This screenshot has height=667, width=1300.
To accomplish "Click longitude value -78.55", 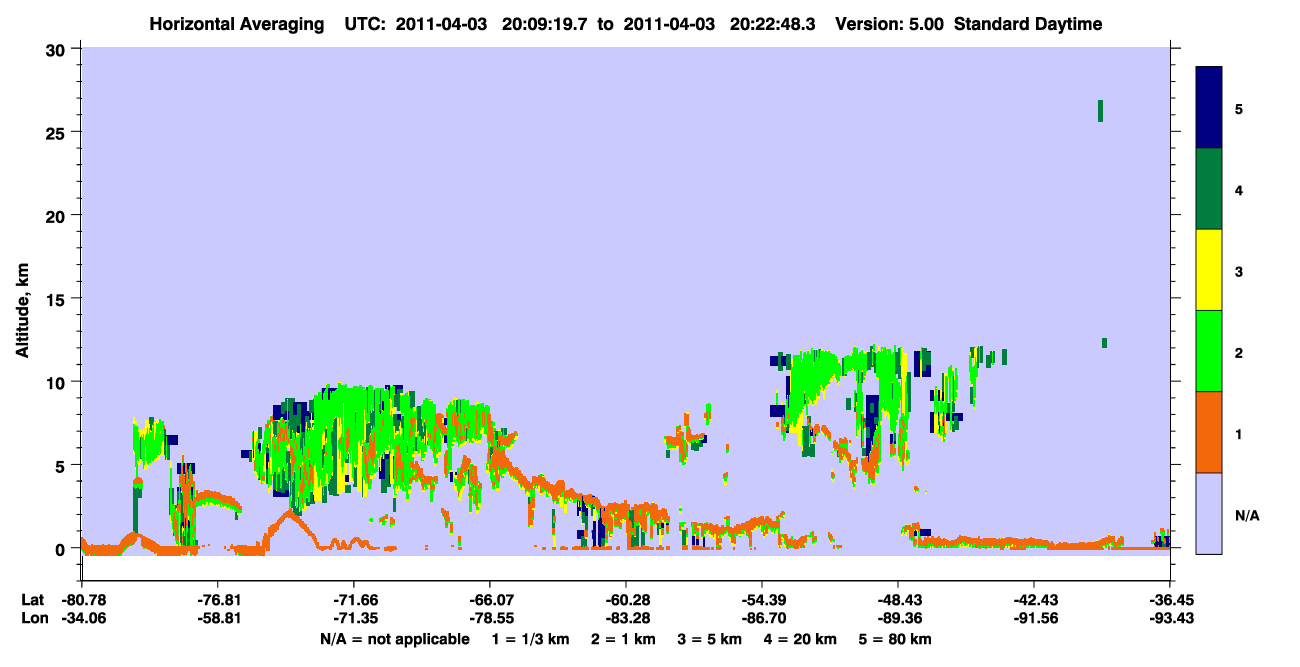I will click(x=490, y=618).
